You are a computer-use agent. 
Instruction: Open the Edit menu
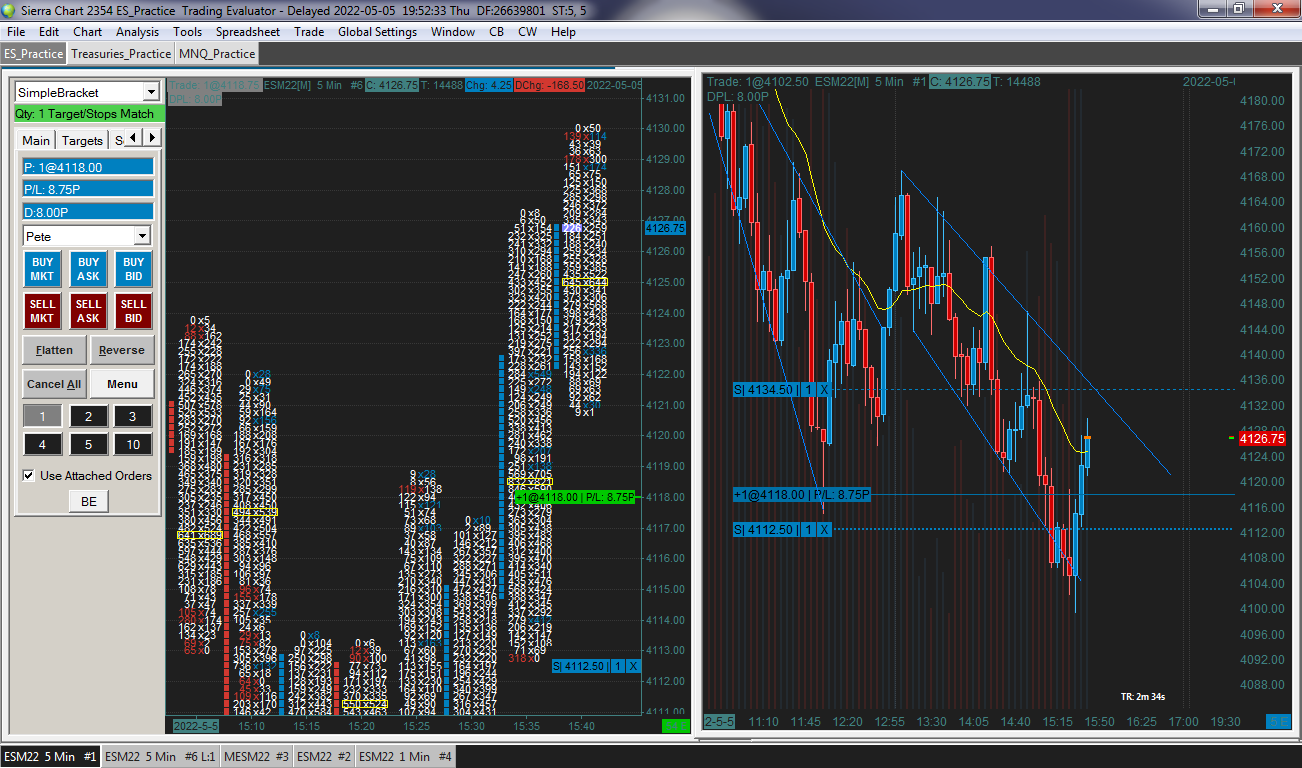[x=49, y=31]
